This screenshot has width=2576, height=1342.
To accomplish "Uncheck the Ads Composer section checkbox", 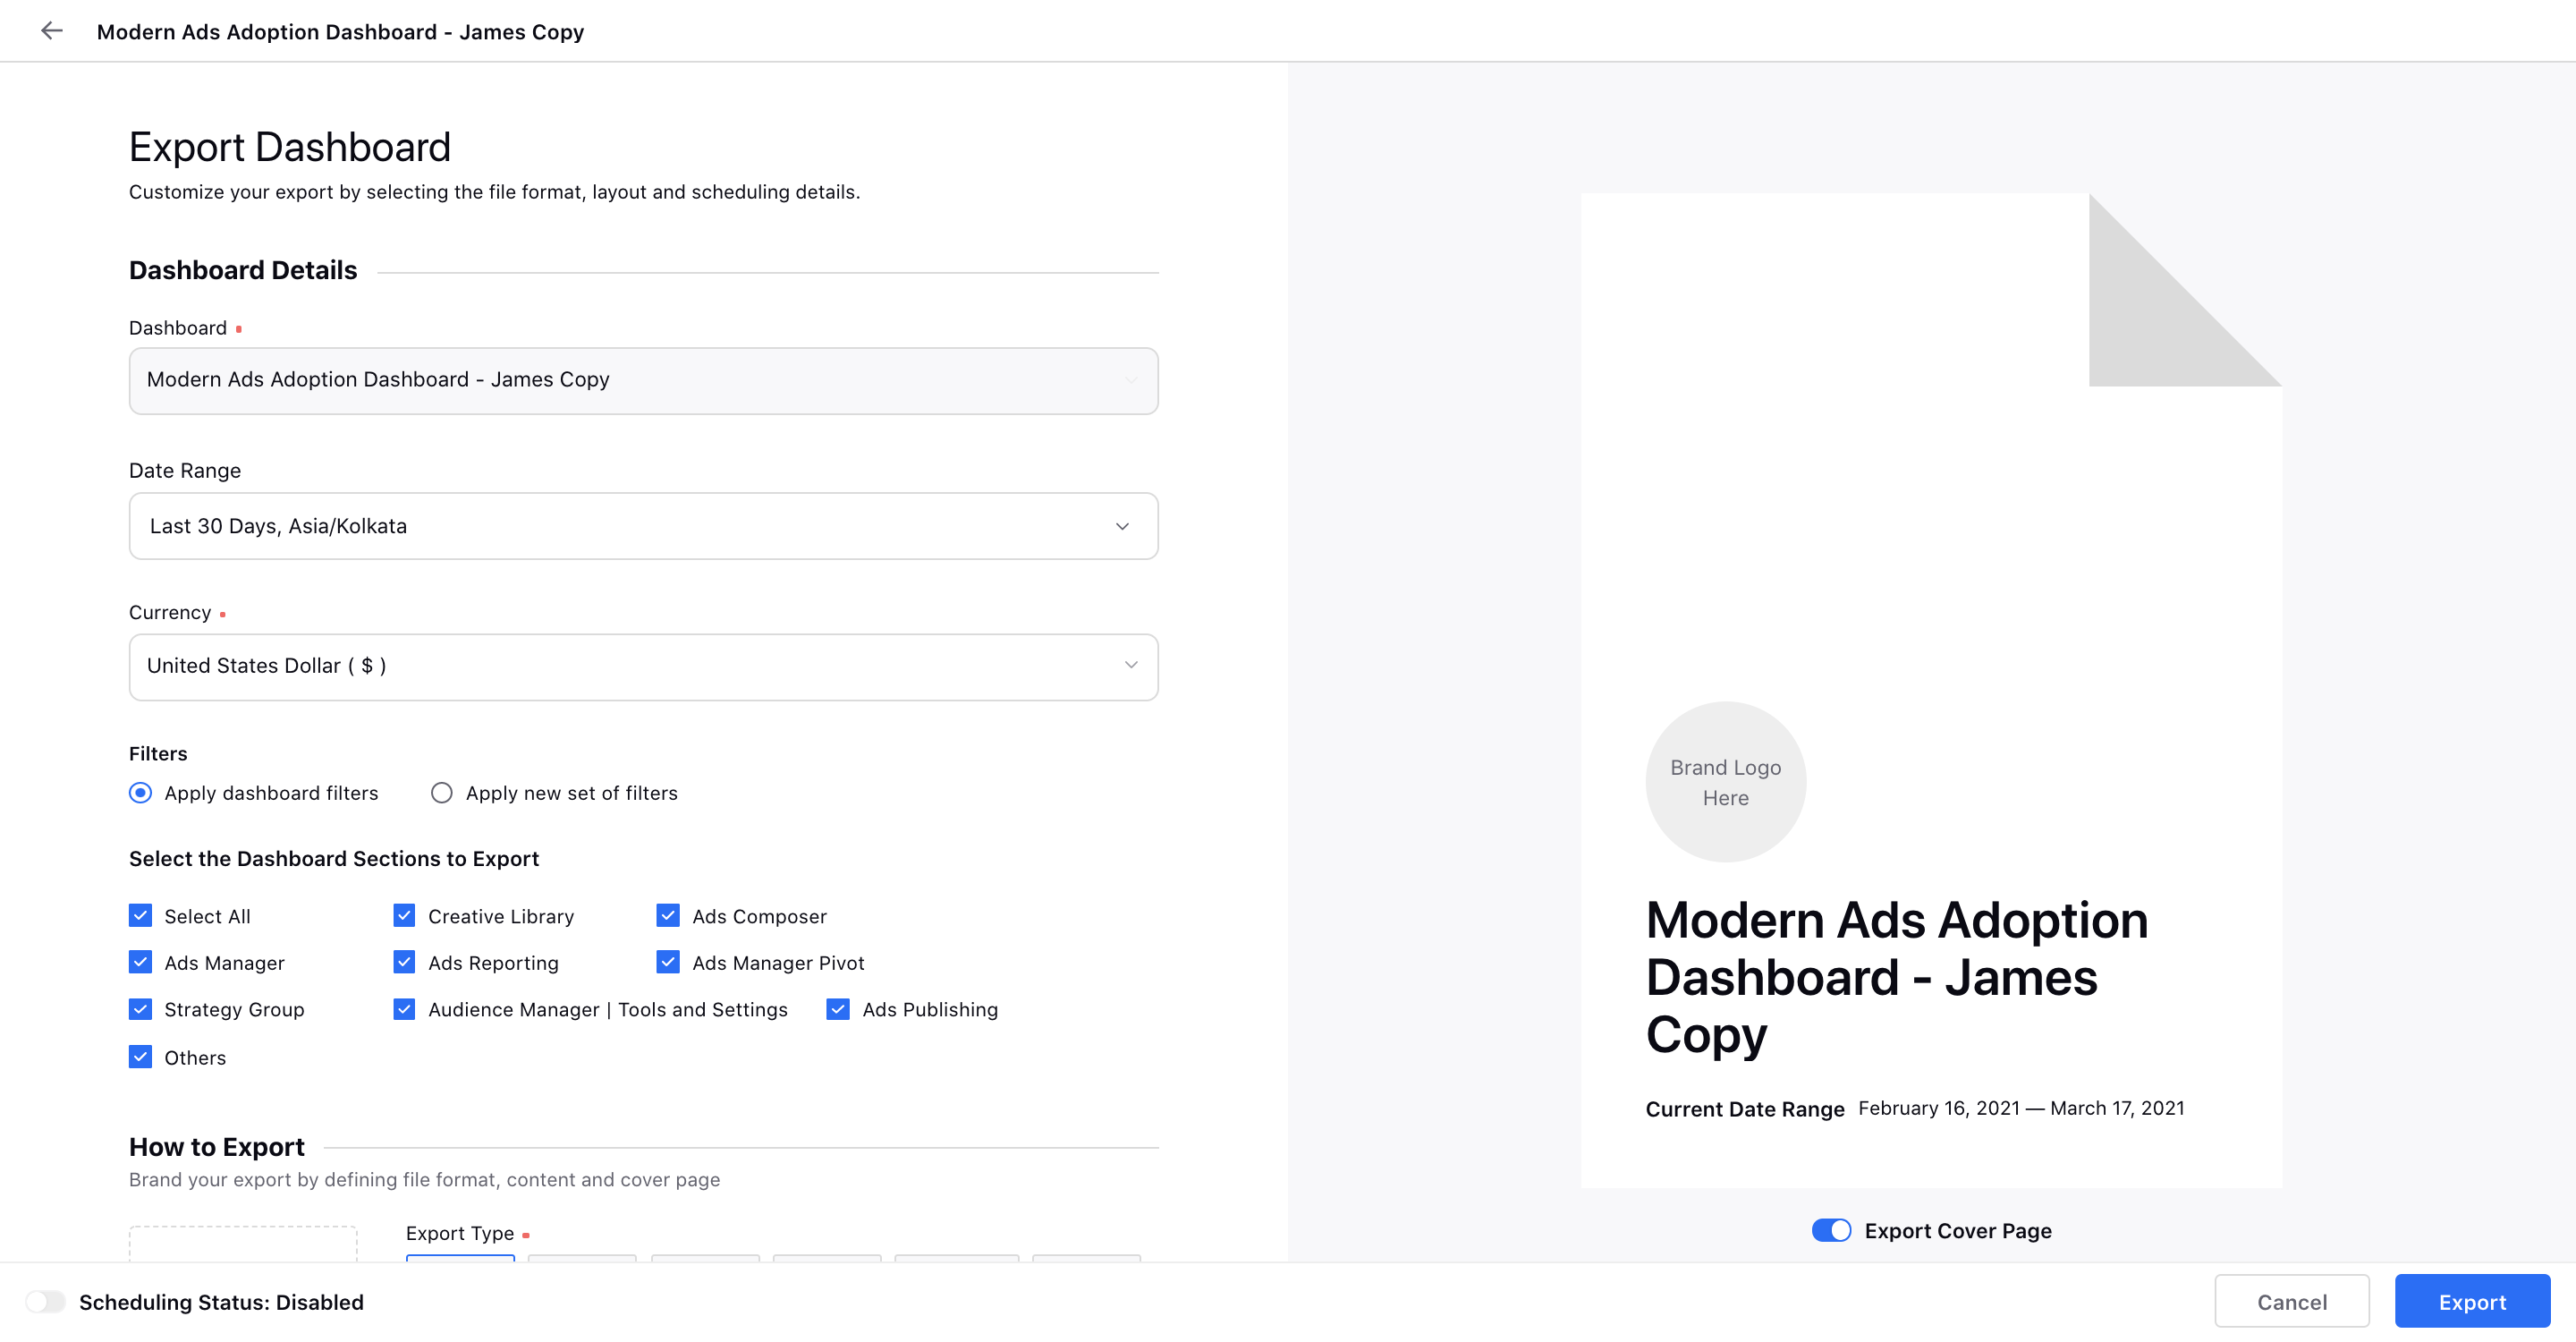I will 670,916.
